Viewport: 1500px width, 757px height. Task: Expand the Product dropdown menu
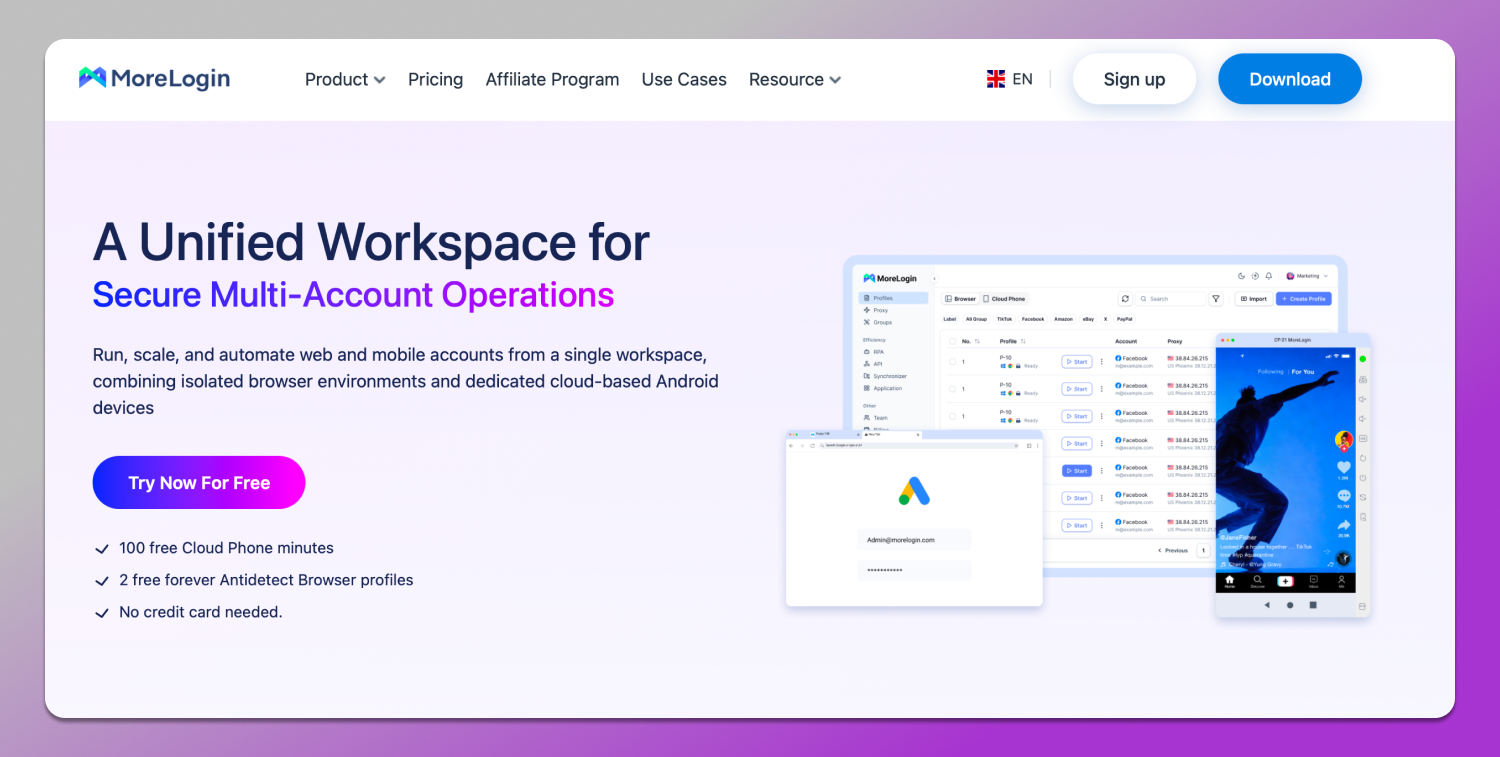pyautogui.click(x=345, y=79)
